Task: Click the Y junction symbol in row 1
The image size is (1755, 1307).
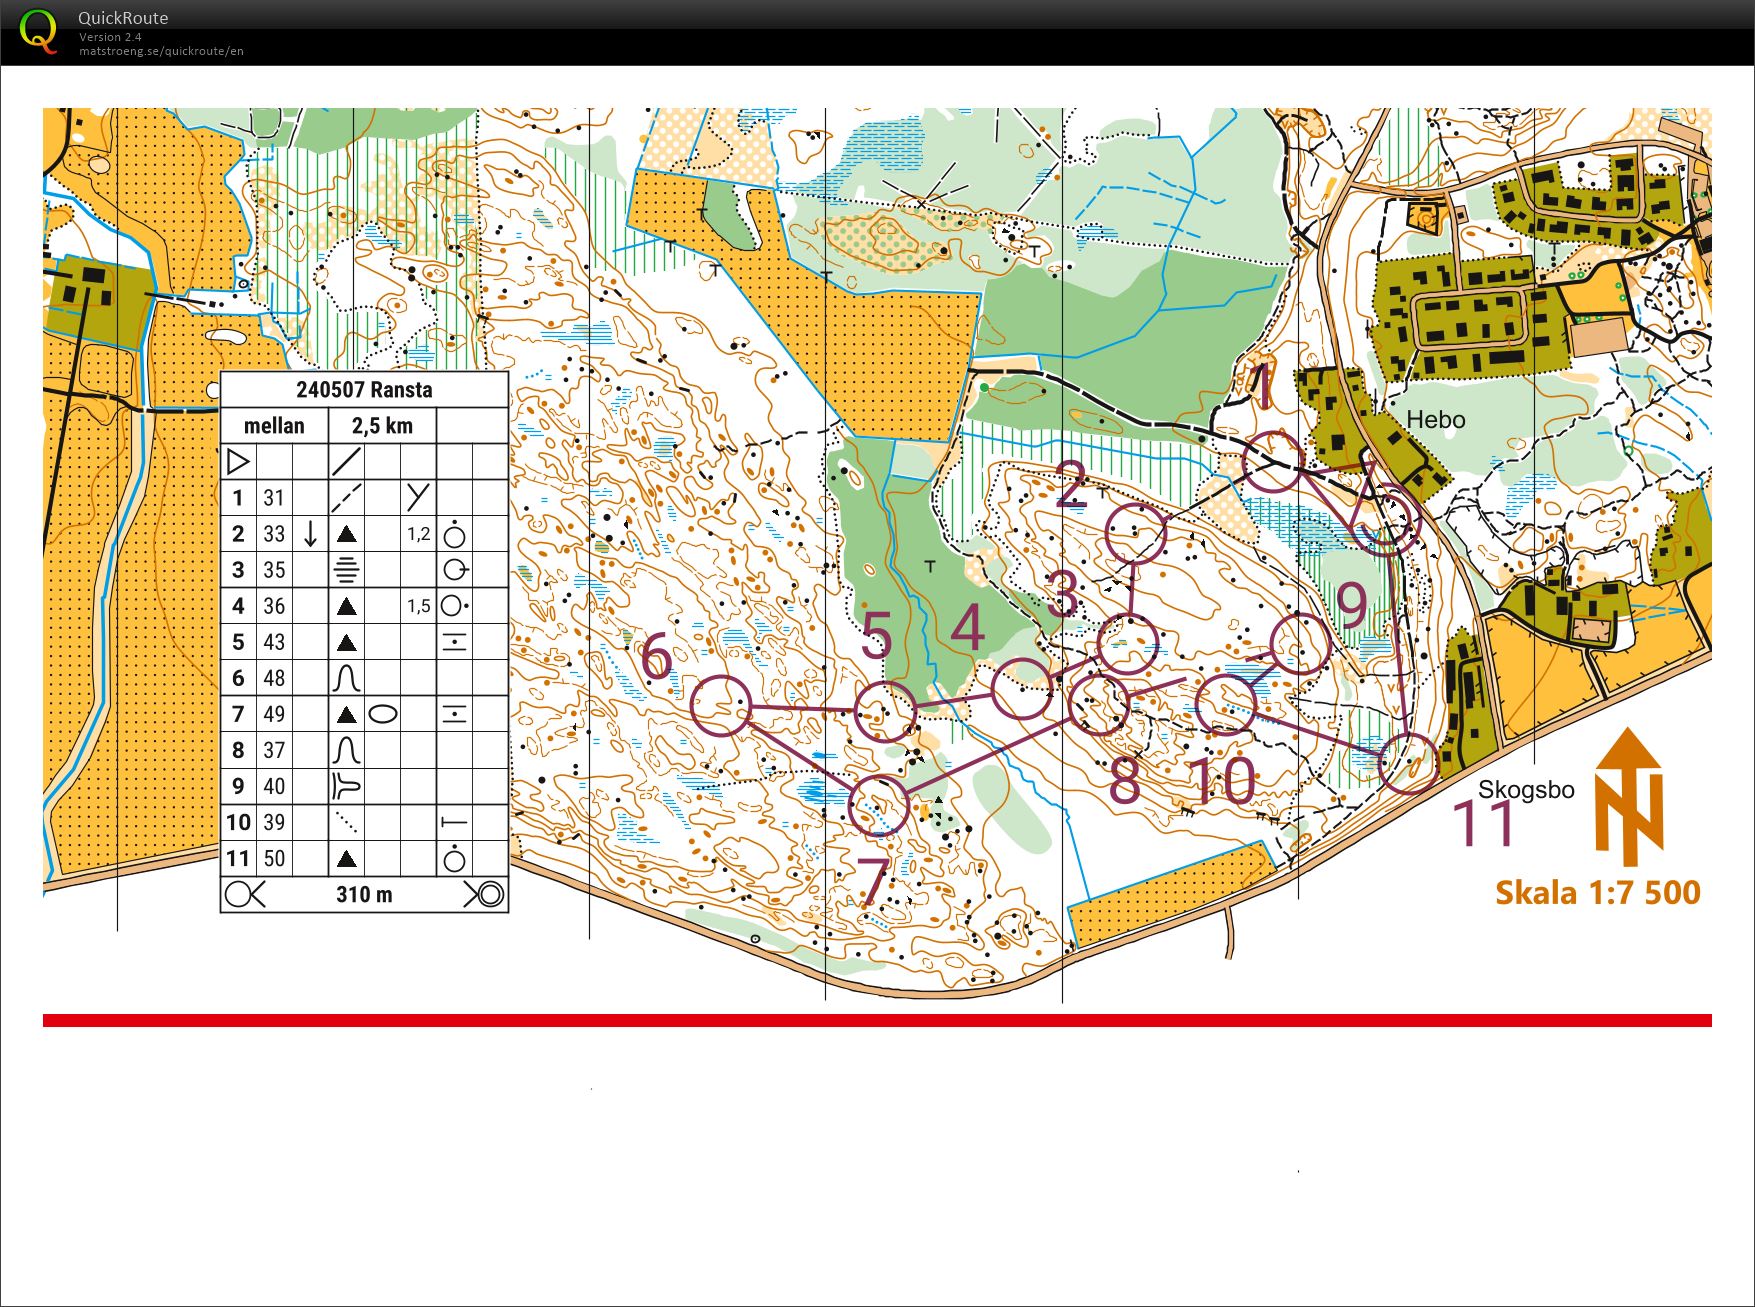Action: pos(418,497)
